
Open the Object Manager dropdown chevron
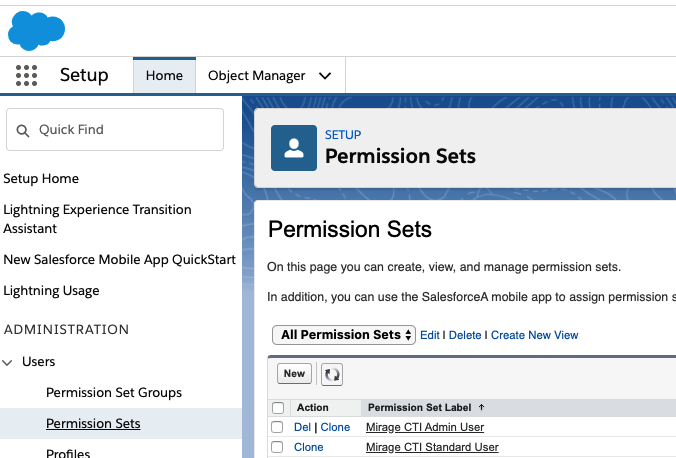point(325,76)
